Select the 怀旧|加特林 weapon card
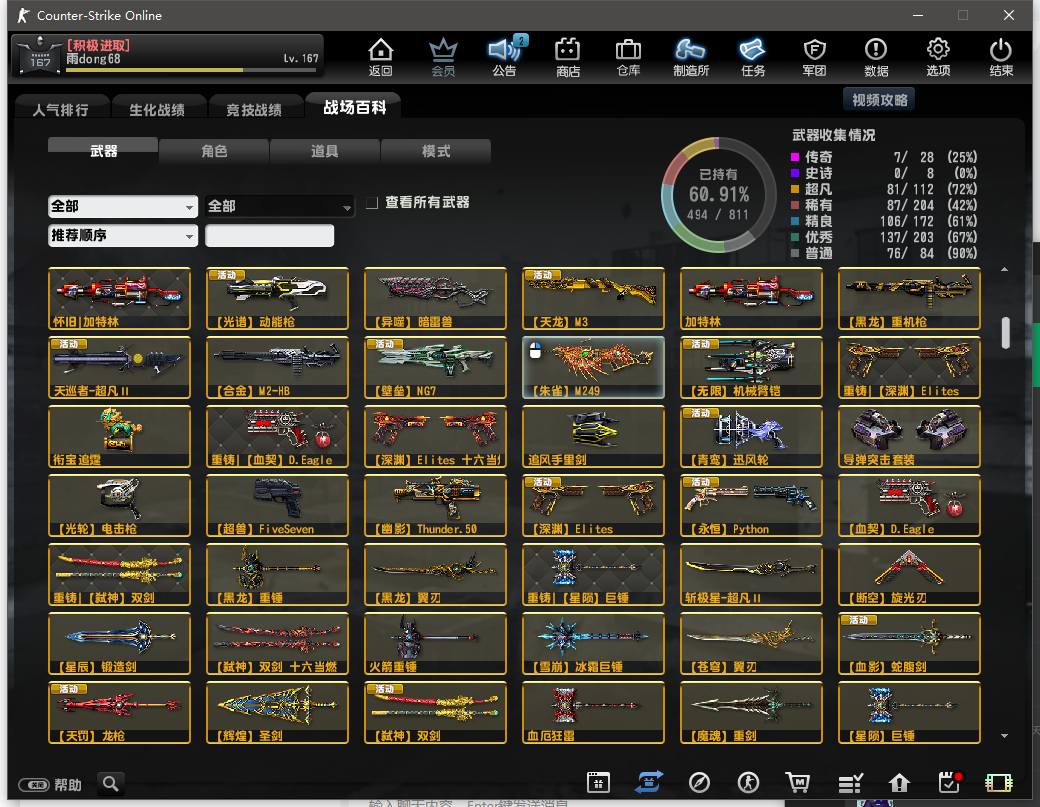The width and height of the screenshot is (1040, 807). pyautogui.click(x=119, y=298)
